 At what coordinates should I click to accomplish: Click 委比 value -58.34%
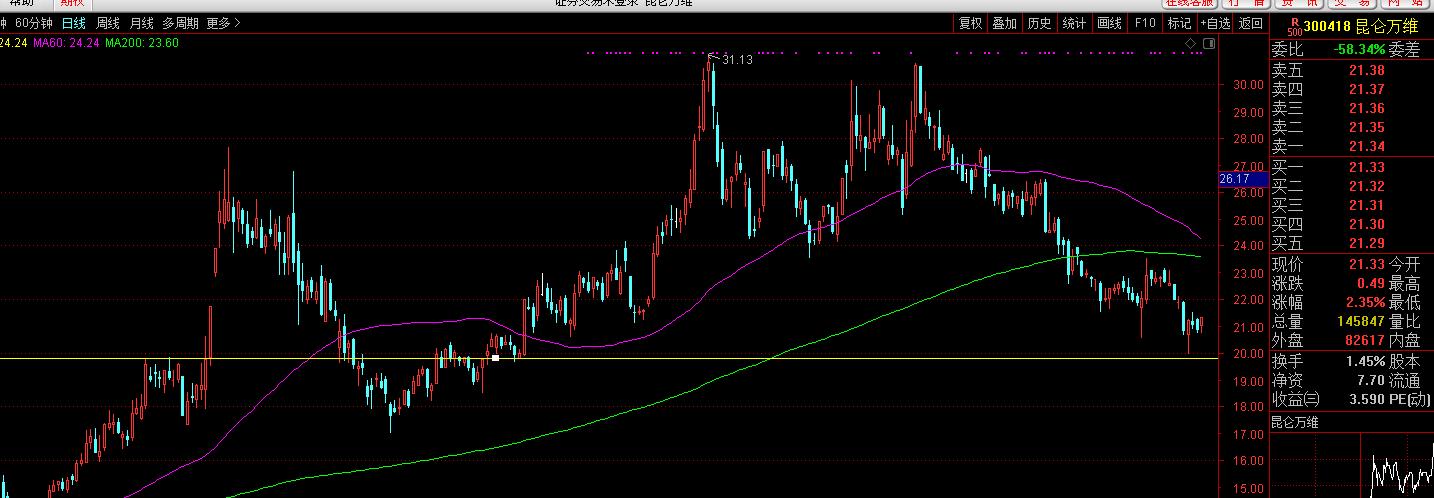coord(1360,49)
